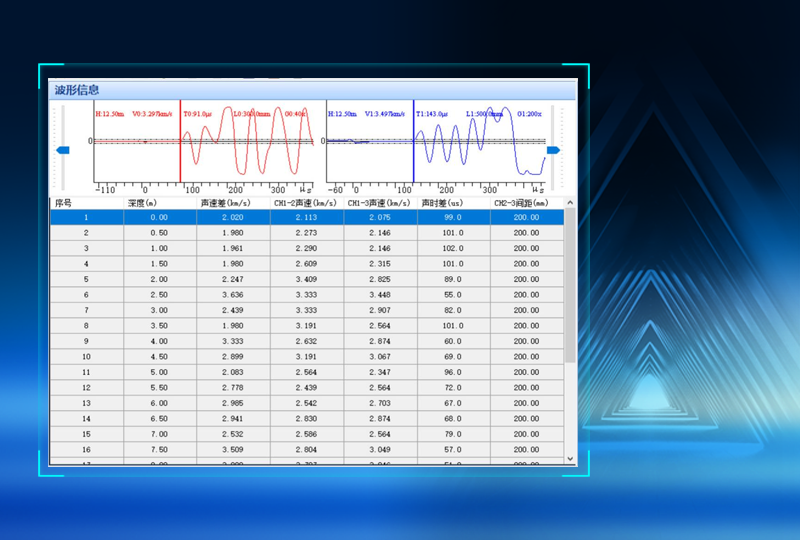Click the scrollbar up arrow of the table

pos(571,203)
